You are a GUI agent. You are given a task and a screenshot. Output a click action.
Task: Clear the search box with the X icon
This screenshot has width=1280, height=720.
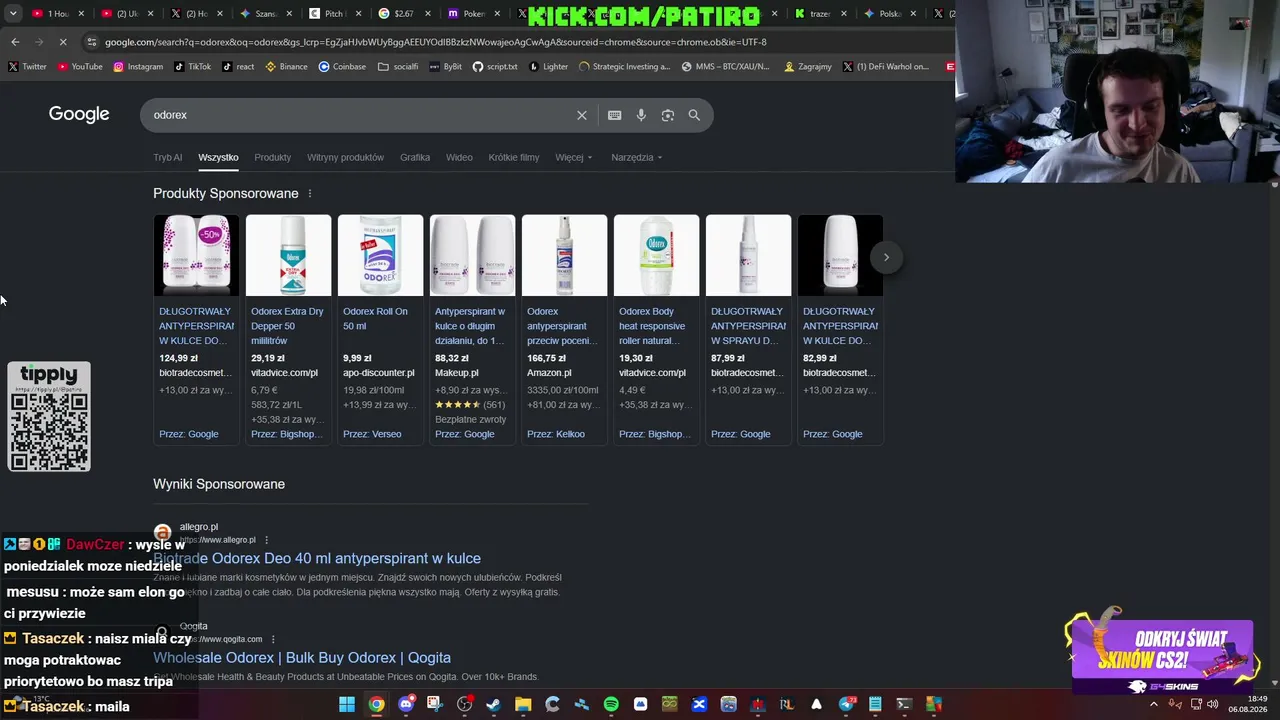pyautogui.click(x=582, y=115)
